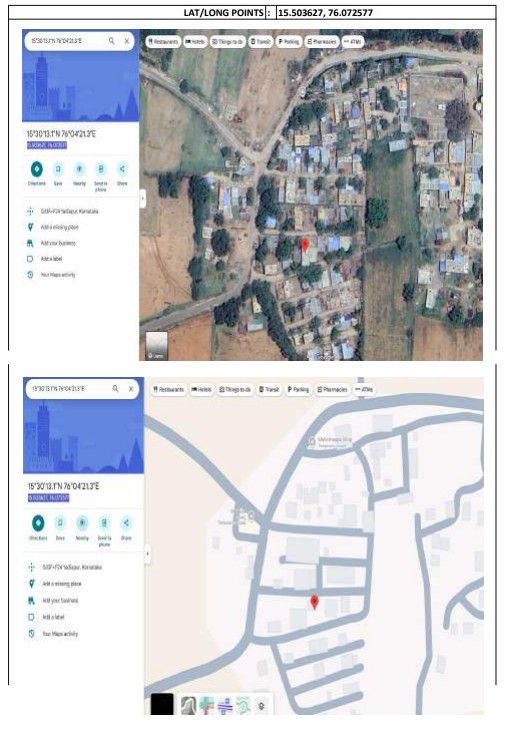Screen dimensions: 510x731
Task: Select Restaurants chip on the road map
Action: (x=168, y=389)
